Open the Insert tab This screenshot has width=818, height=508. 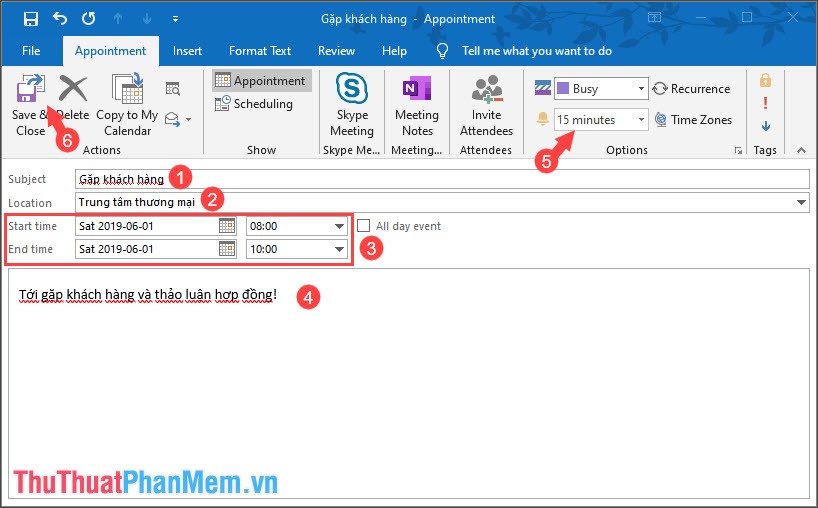pos(187,51)
